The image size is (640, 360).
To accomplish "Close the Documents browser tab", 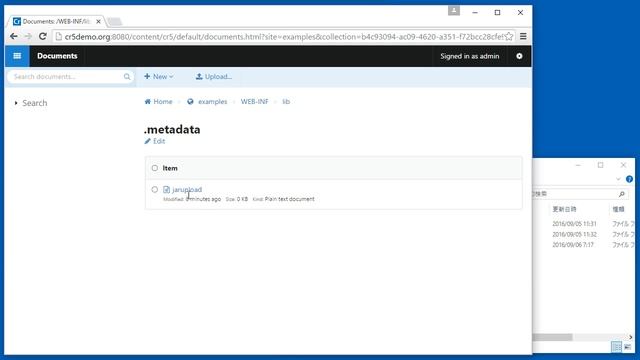I will (98, 21).
